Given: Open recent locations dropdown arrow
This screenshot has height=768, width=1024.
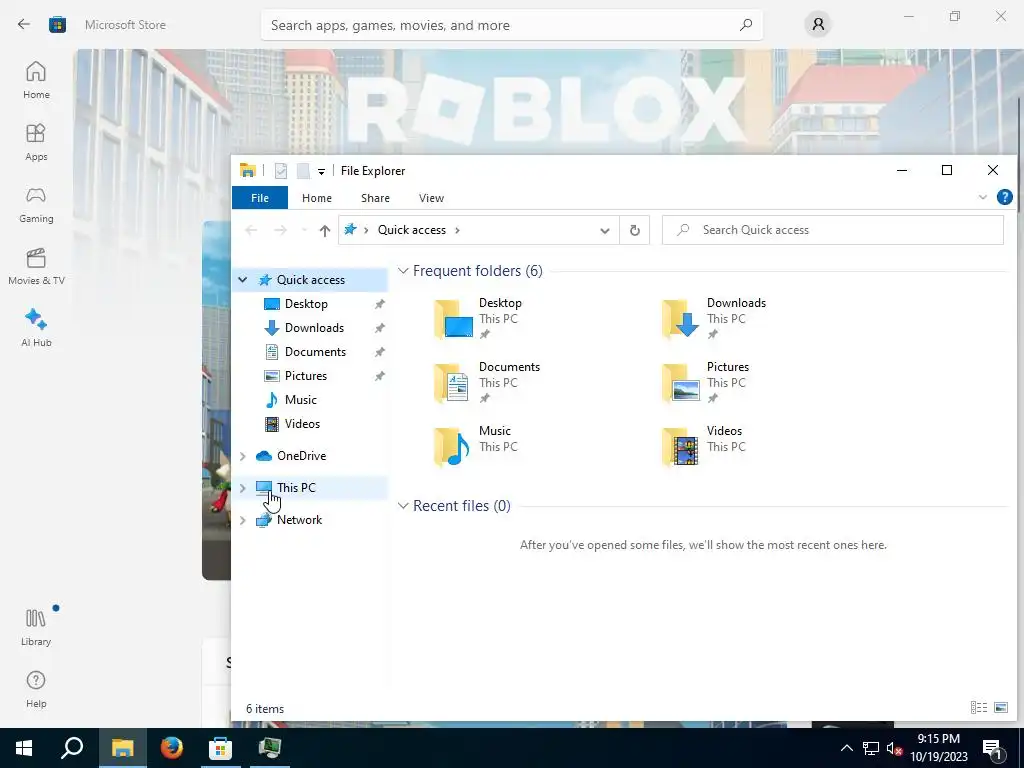Looking at the screenshot, I should click(x=304, y=230).
